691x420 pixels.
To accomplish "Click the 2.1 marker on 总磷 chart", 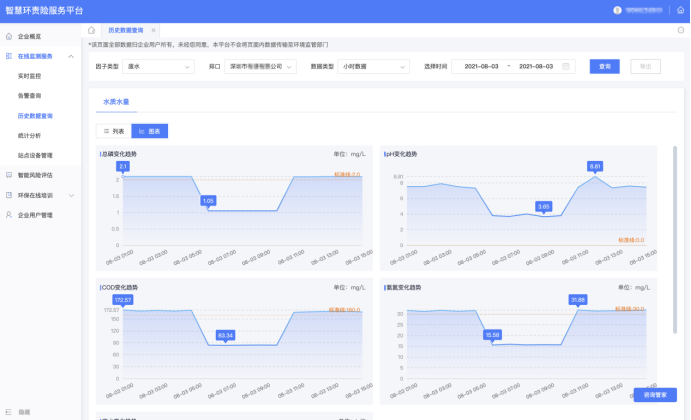I will click(123, 167).
